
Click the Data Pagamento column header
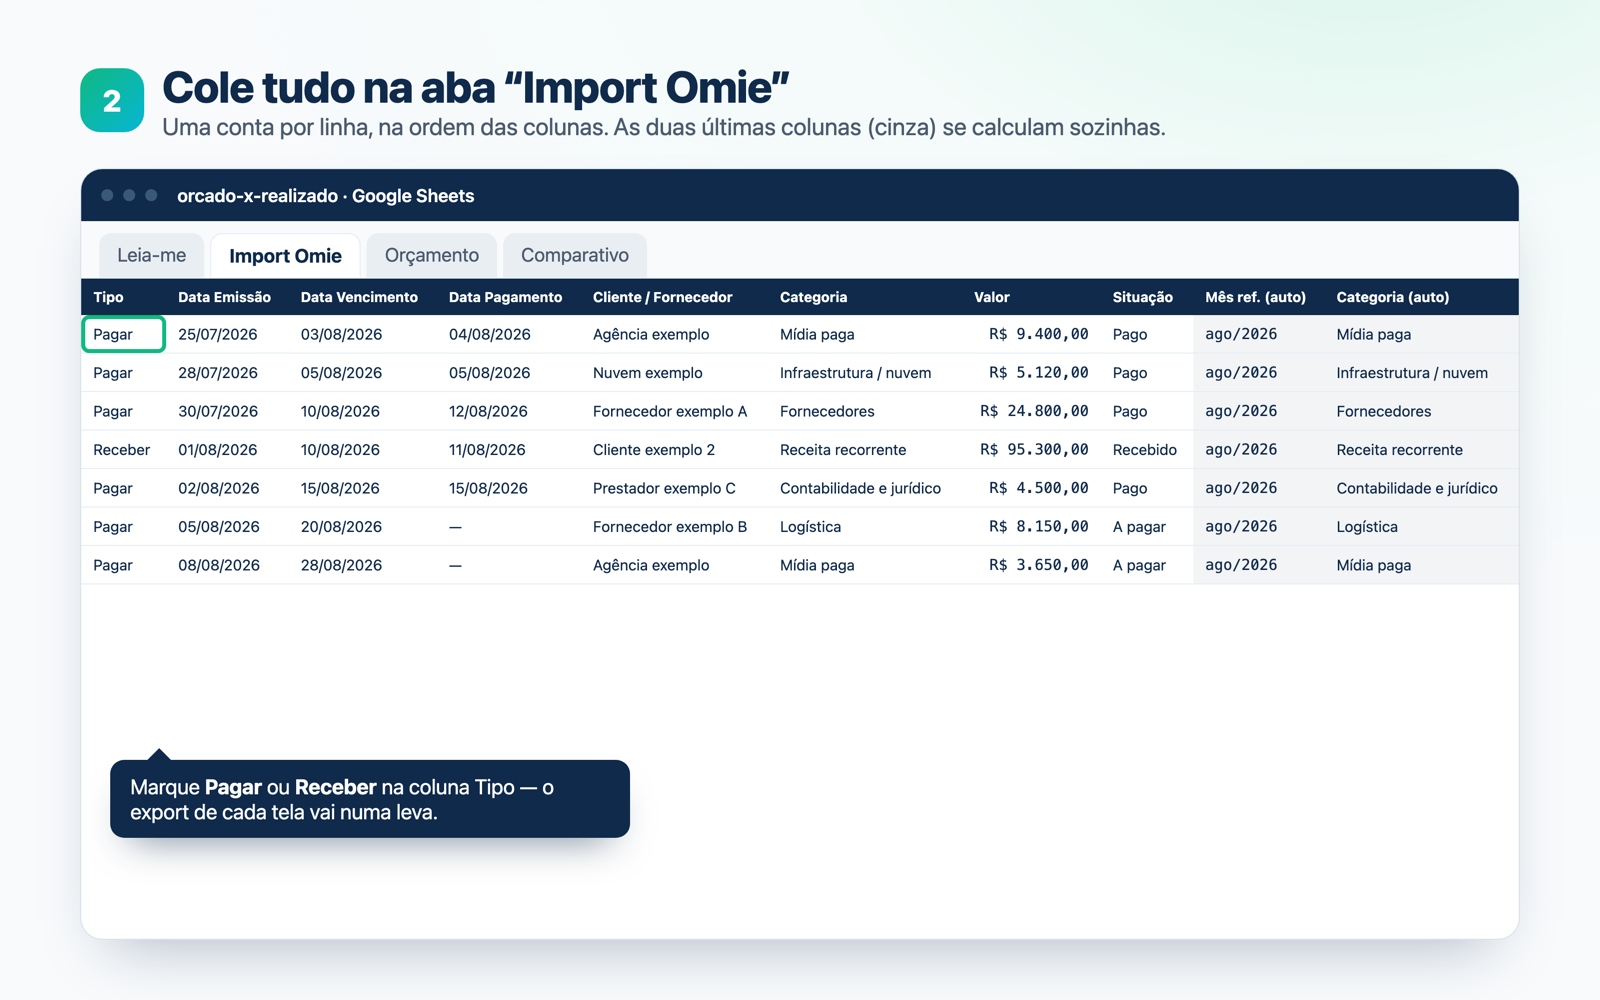tap(505, 297)
